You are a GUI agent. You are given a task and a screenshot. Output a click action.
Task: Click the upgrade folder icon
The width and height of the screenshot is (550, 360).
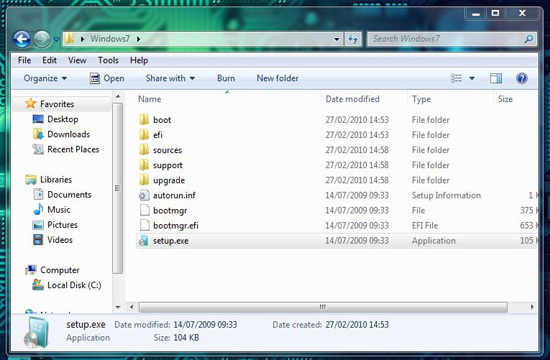pos(144,180)
